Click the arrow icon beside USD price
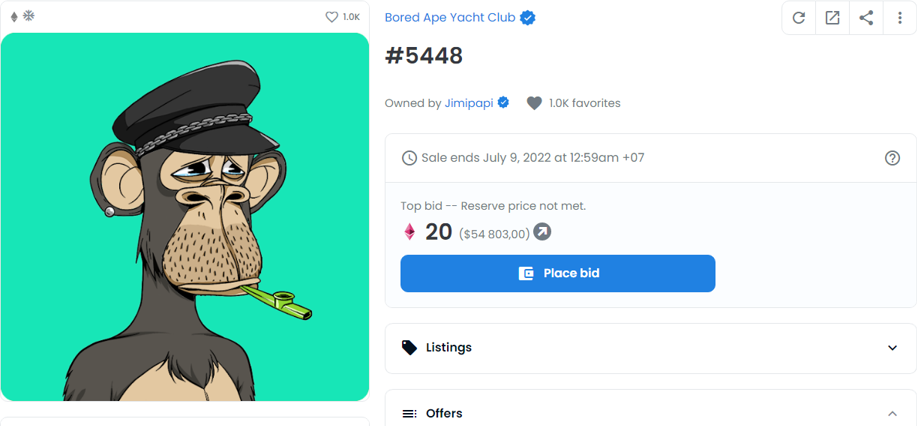 (x=542, y=232)
